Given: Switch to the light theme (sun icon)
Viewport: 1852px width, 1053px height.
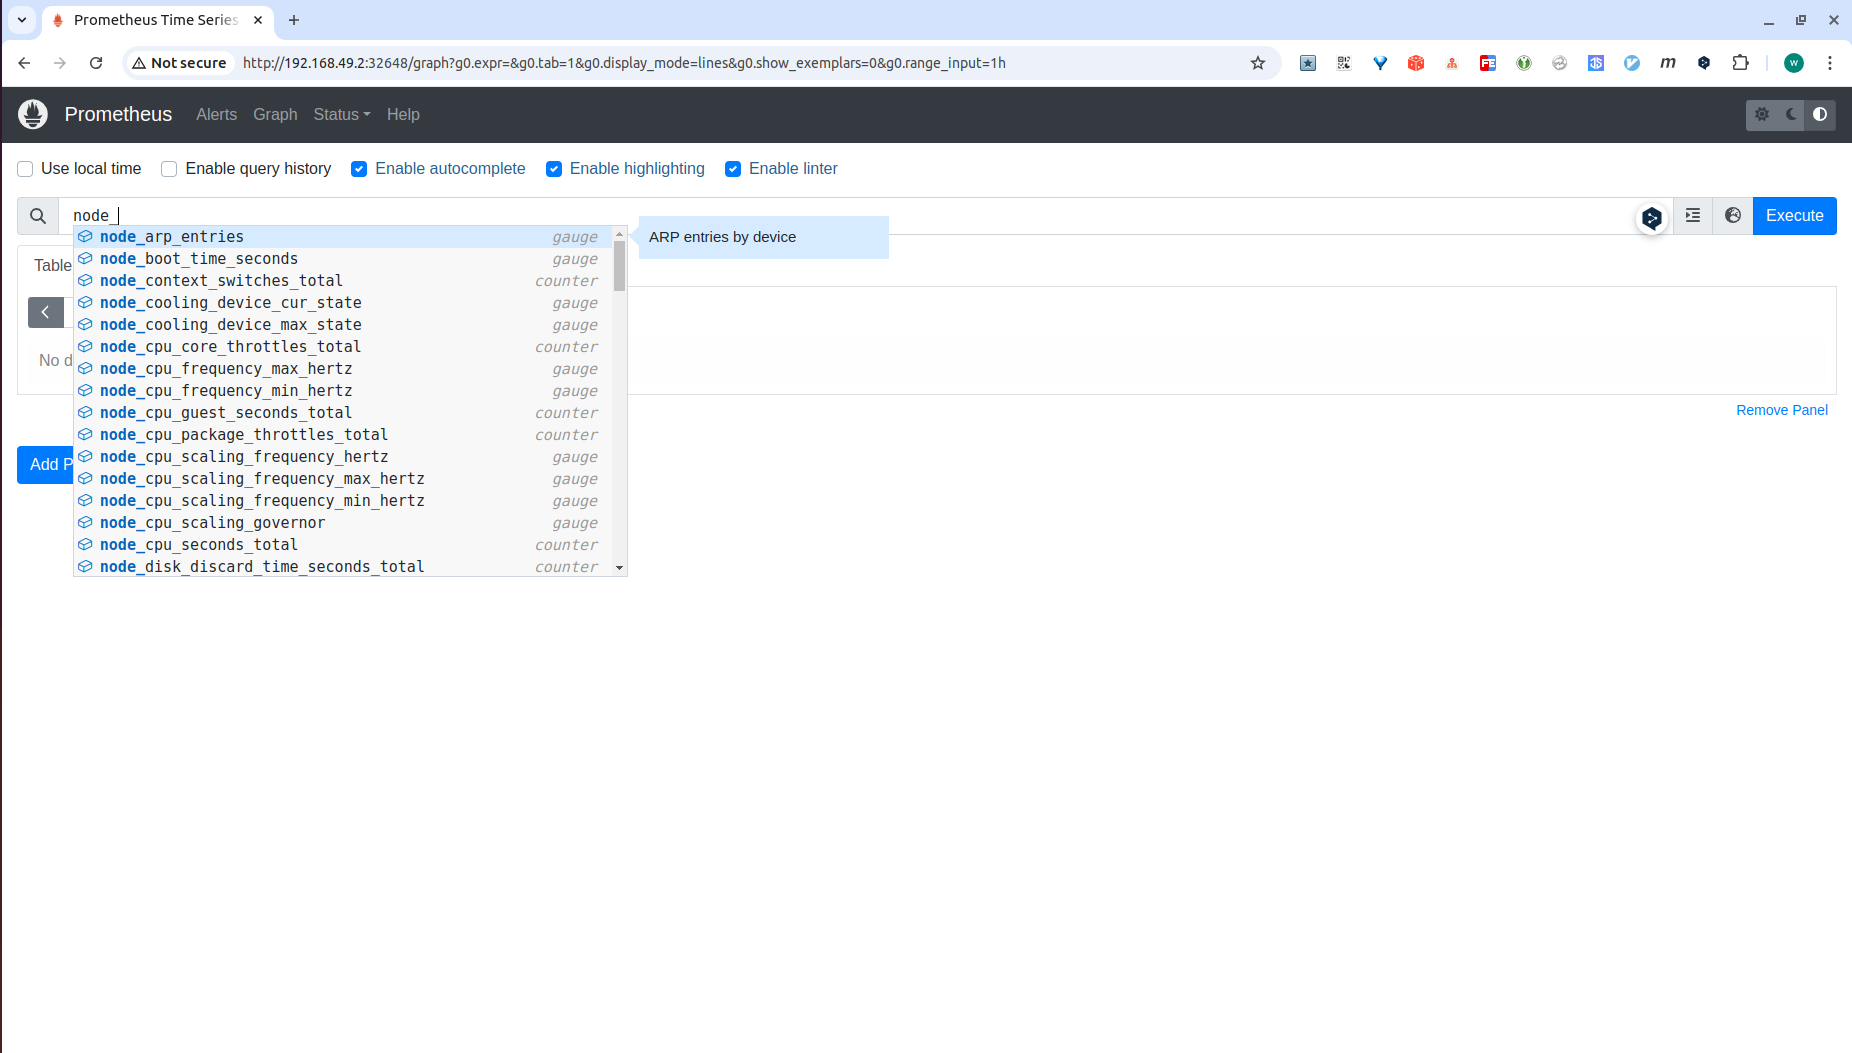Looking at the screenshot, I should 1762,114.
